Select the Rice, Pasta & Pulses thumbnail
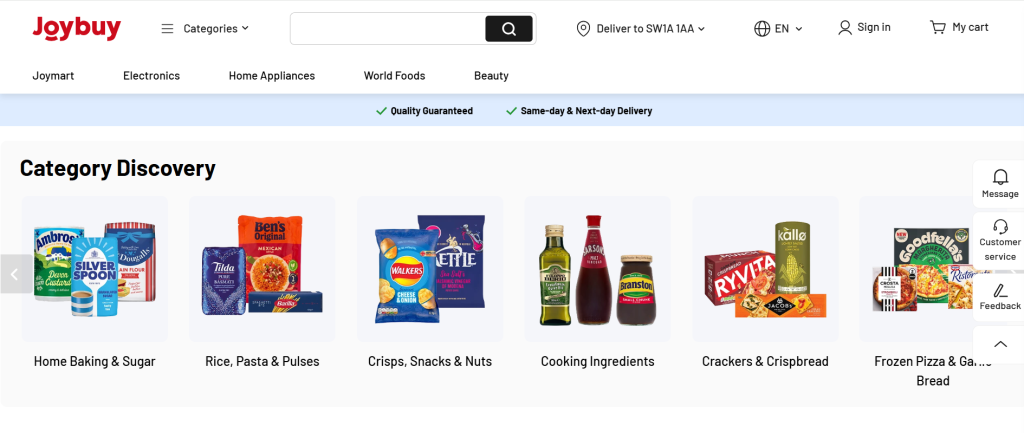The height and width of the screenshot is (433, 1024). (x=262, y=269)
